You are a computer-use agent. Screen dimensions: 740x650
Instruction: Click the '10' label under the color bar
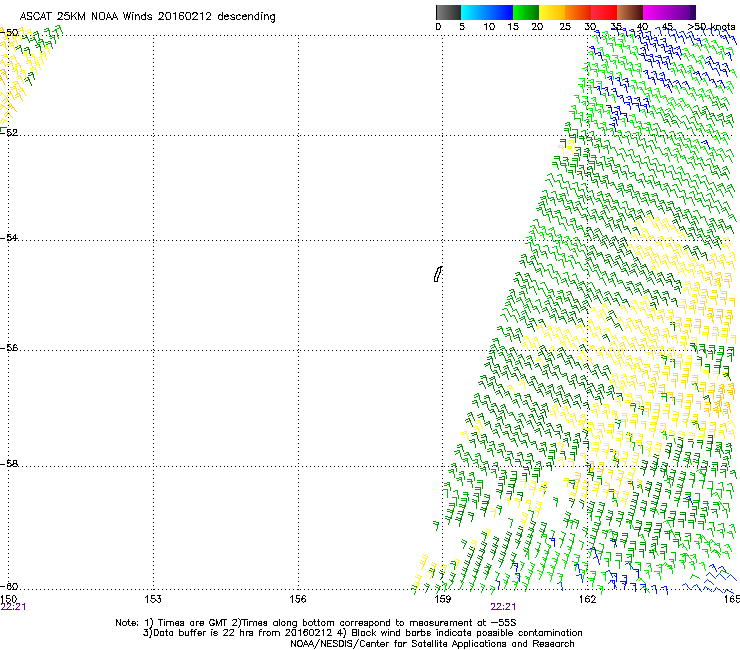[x=489, y=27]
